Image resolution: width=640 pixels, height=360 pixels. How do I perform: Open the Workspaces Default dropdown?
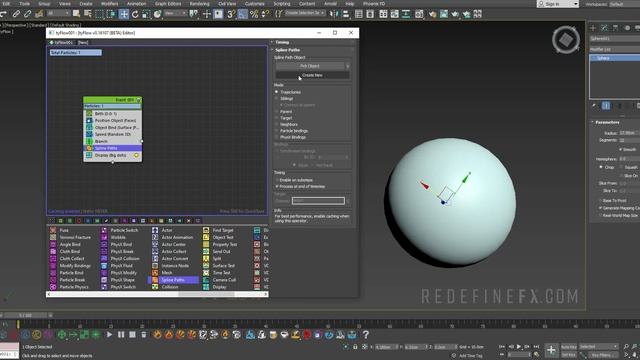pyautogui.click(x=624, y=4)
